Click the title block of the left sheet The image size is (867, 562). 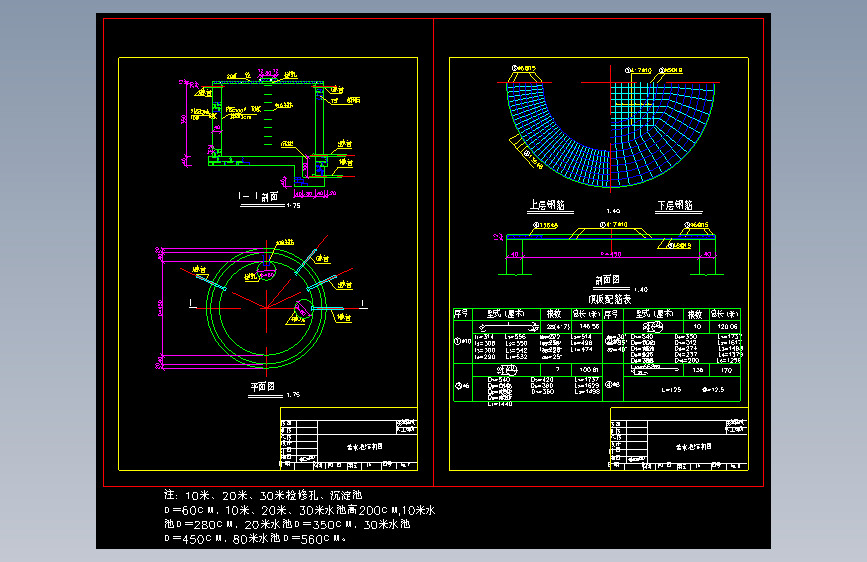tap(349, 439)
